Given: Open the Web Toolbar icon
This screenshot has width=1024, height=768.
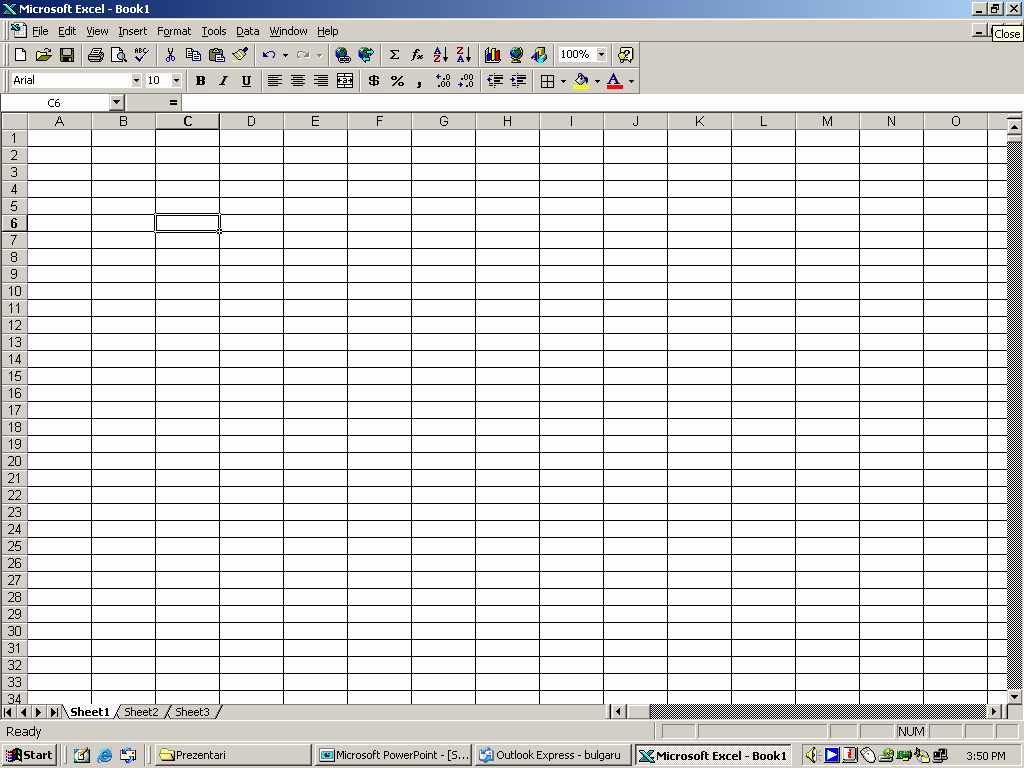Looking at the screenshot, I should click(x=366, y=55).
